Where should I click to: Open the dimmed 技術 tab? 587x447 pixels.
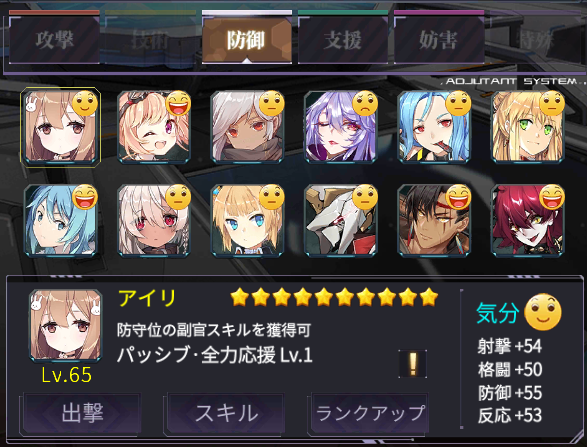coord(150,39)
